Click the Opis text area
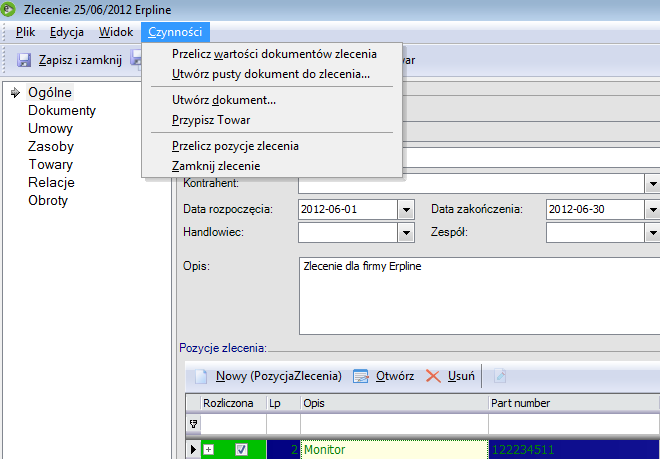This screenshot has height=459, width=660. click(x=479, y=296)
